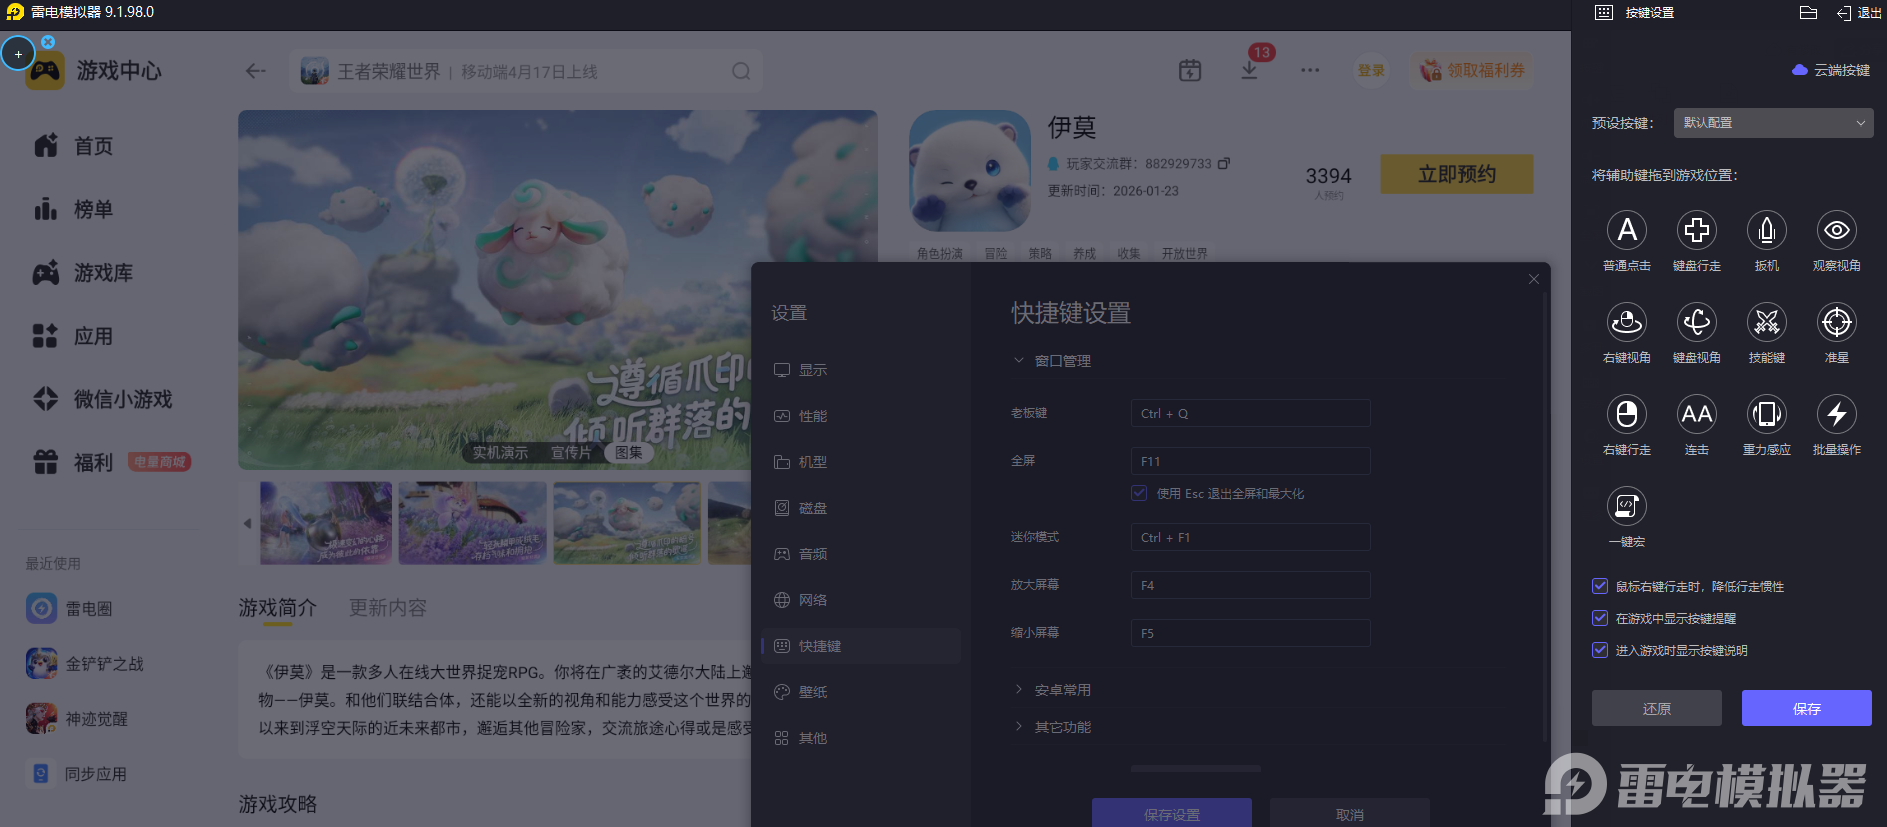Select the 右键视角 mouse view icon
1887x827 pixels.
pyautogui.click(x=1627, y=322)
